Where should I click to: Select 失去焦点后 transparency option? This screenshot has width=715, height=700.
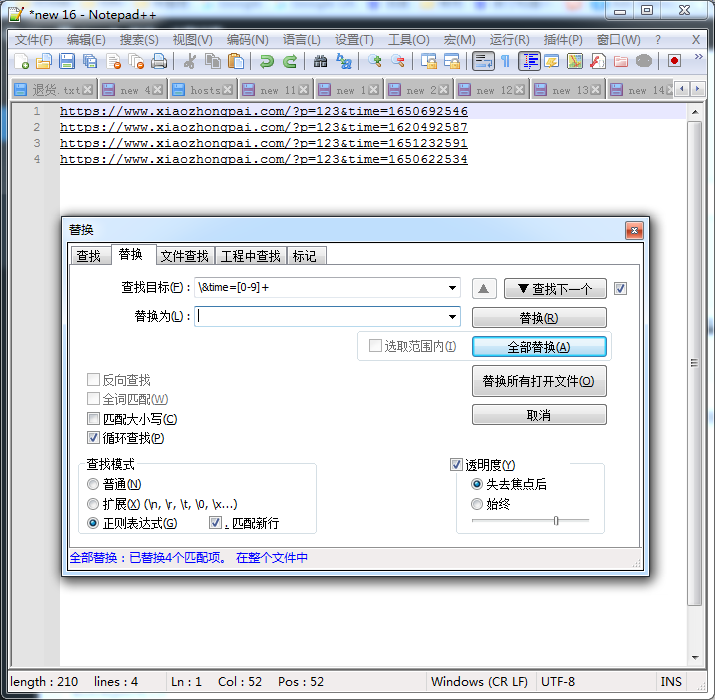(x=477, y=484)
